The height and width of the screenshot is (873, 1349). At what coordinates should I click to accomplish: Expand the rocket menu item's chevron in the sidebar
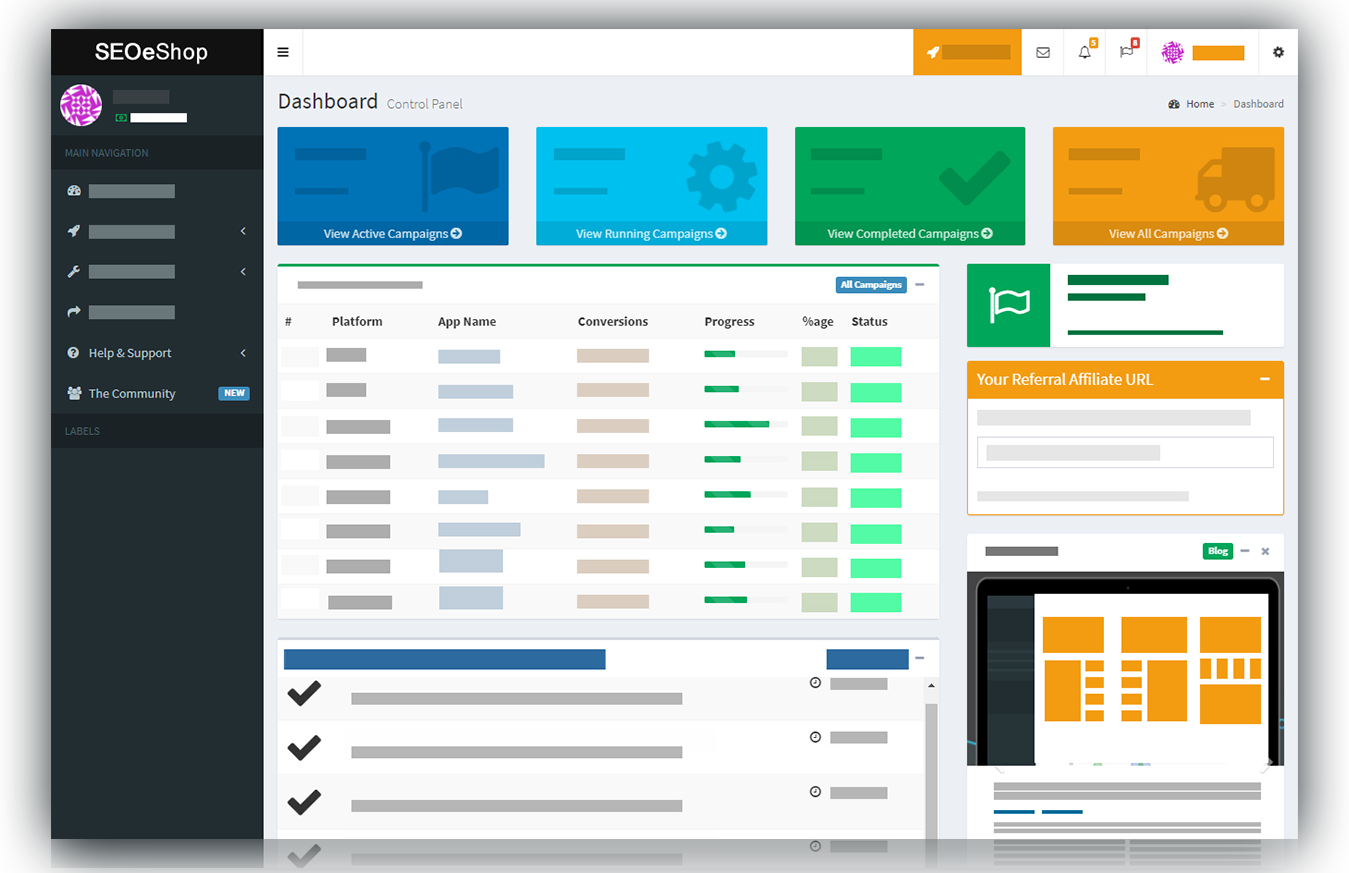click(x=243, y=232)
